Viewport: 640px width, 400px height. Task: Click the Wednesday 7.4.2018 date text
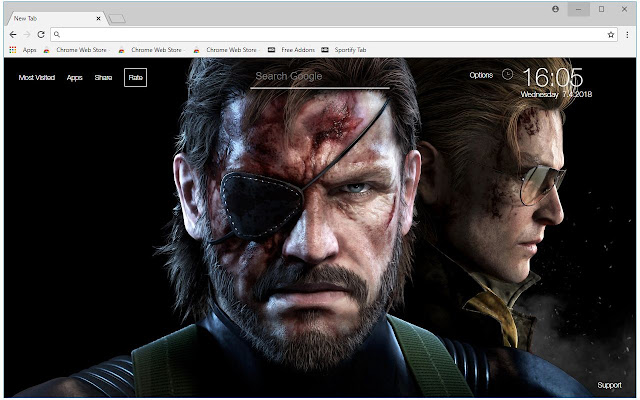(x=556, y=94)
